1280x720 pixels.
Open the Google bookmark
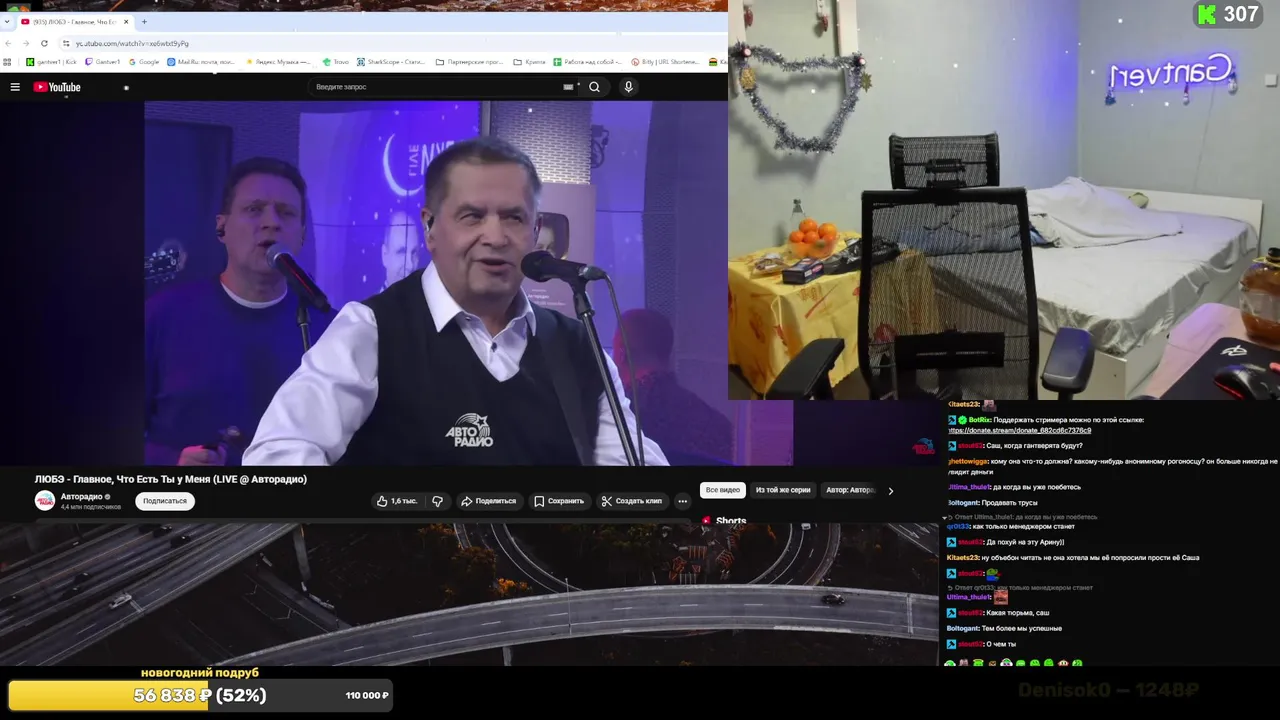[x=144, y=62]
